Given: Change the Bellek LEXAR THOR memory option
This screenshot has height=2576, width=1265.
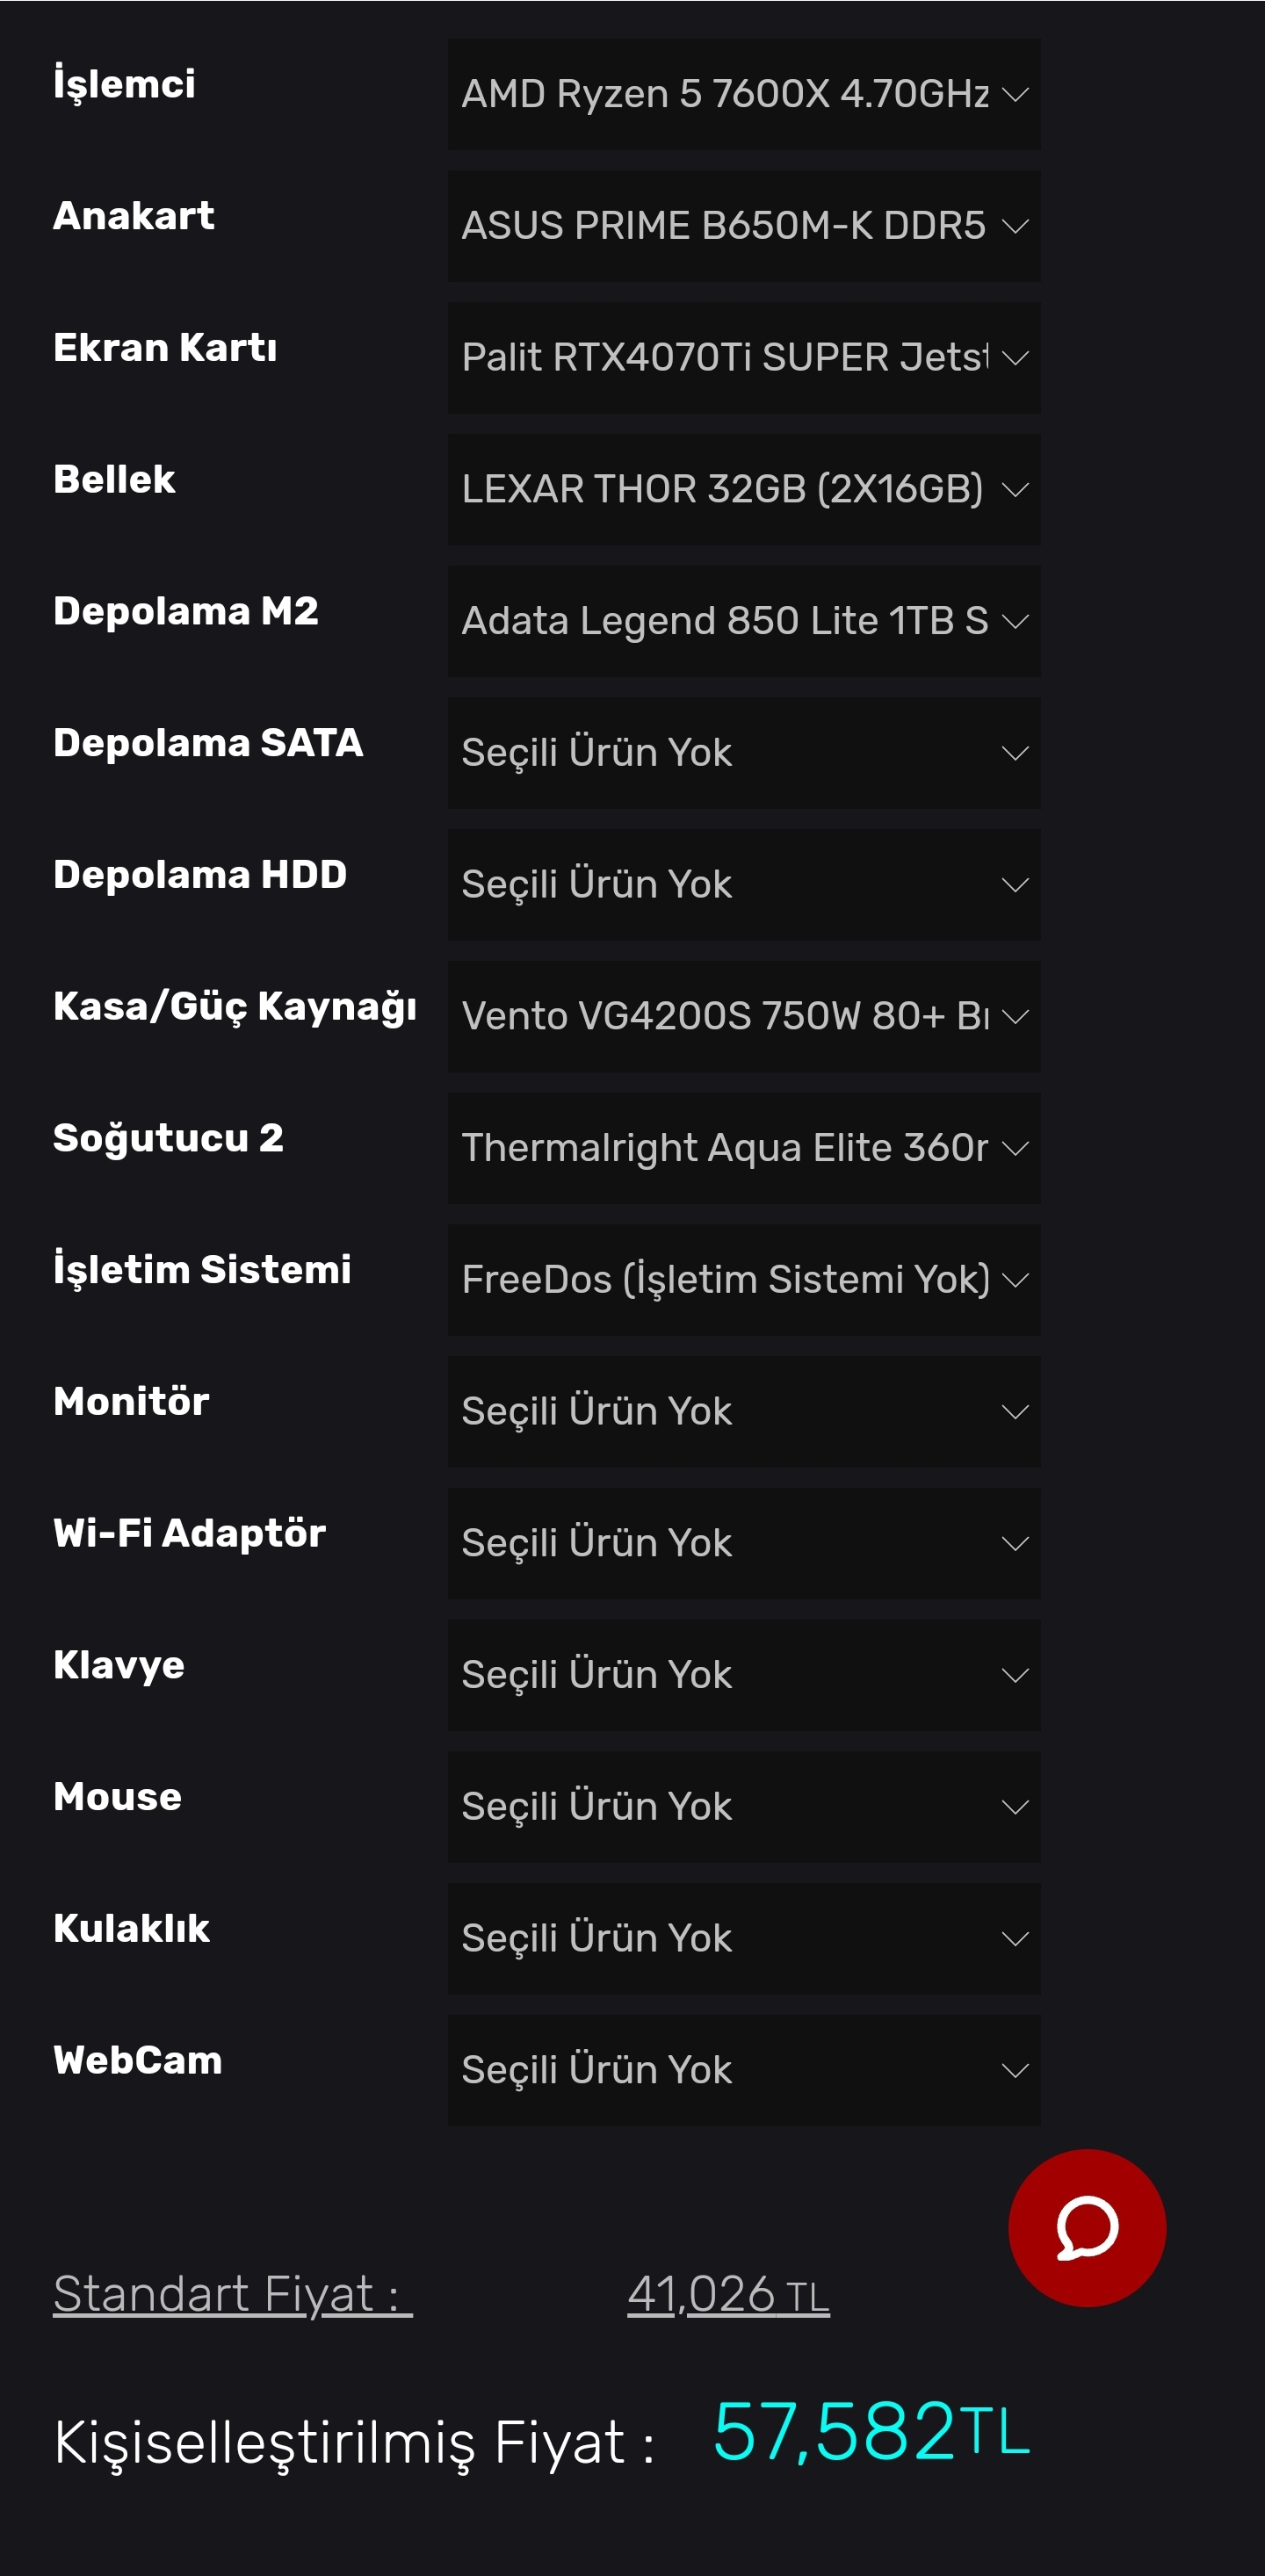Looking at the screenshot, I should [x=743, y=490].
